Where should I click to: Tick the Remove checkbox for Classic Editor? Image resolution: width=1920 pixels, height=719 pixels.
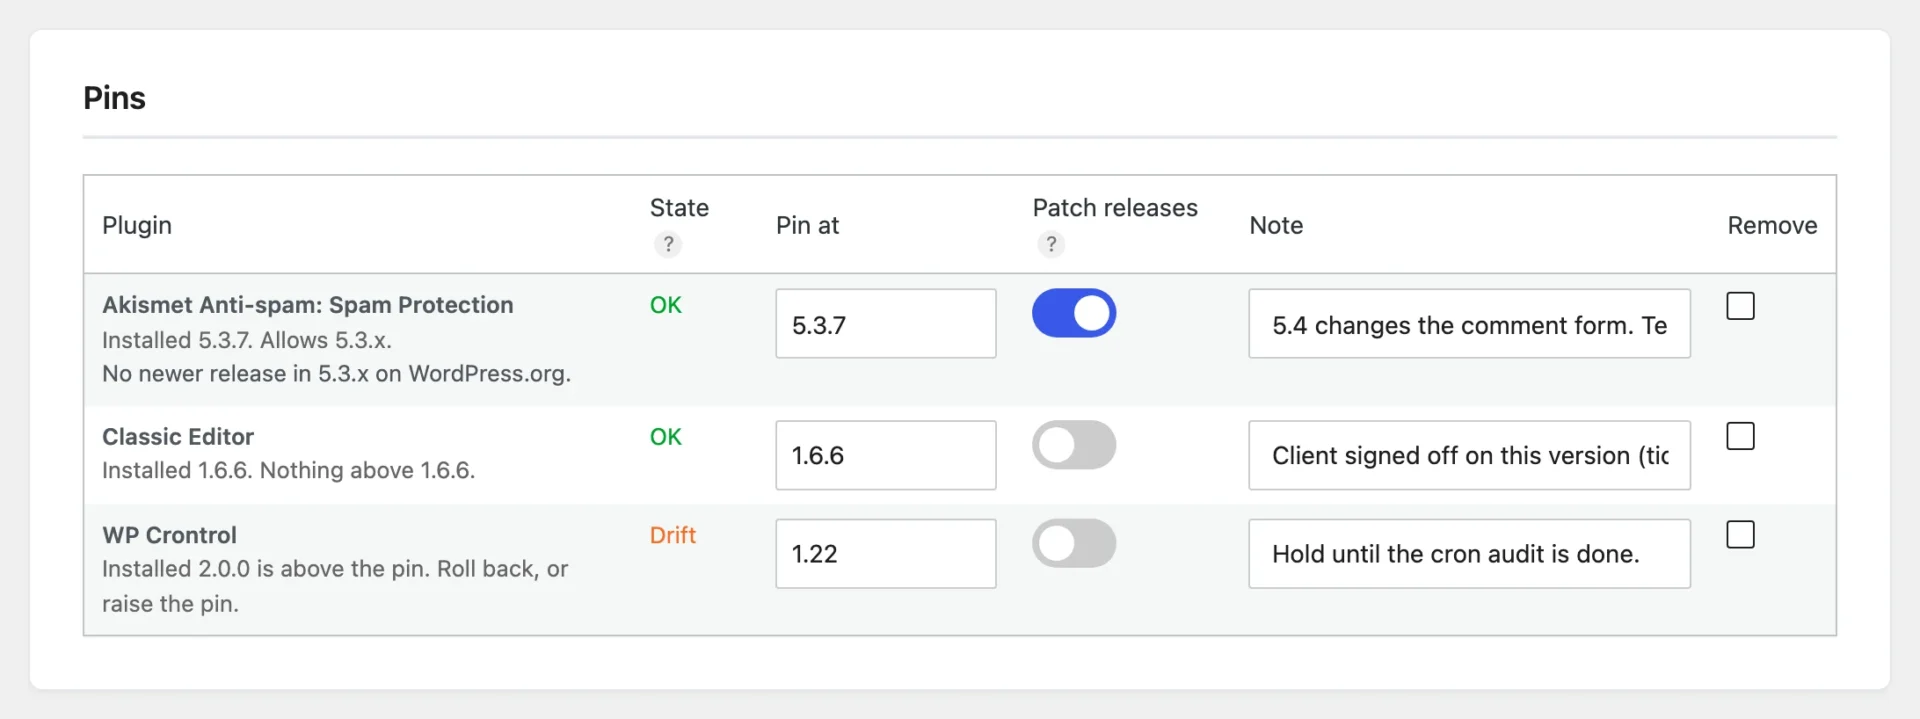[x=1740, y=436]
